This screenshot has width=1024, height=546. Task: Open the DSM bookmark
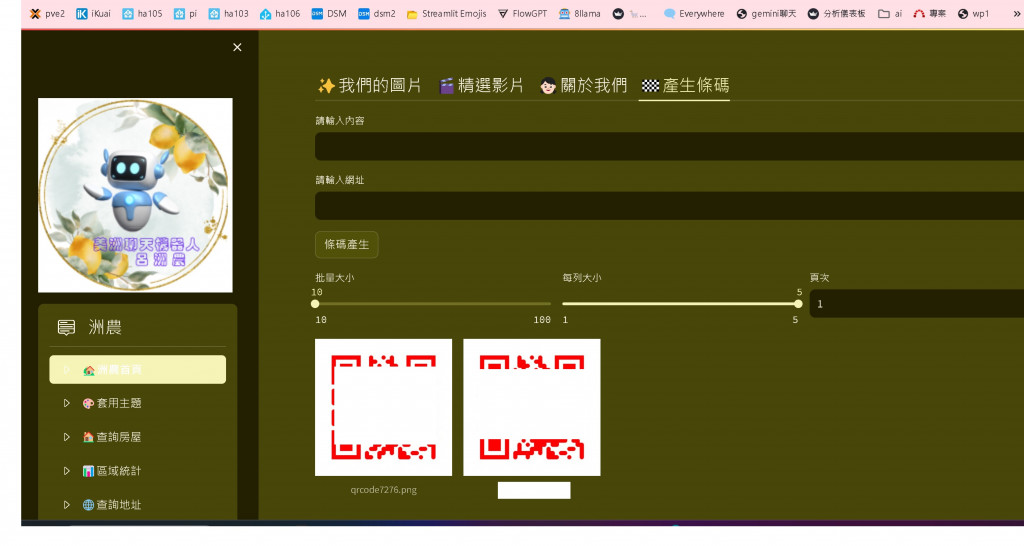(x=329, y=14)
